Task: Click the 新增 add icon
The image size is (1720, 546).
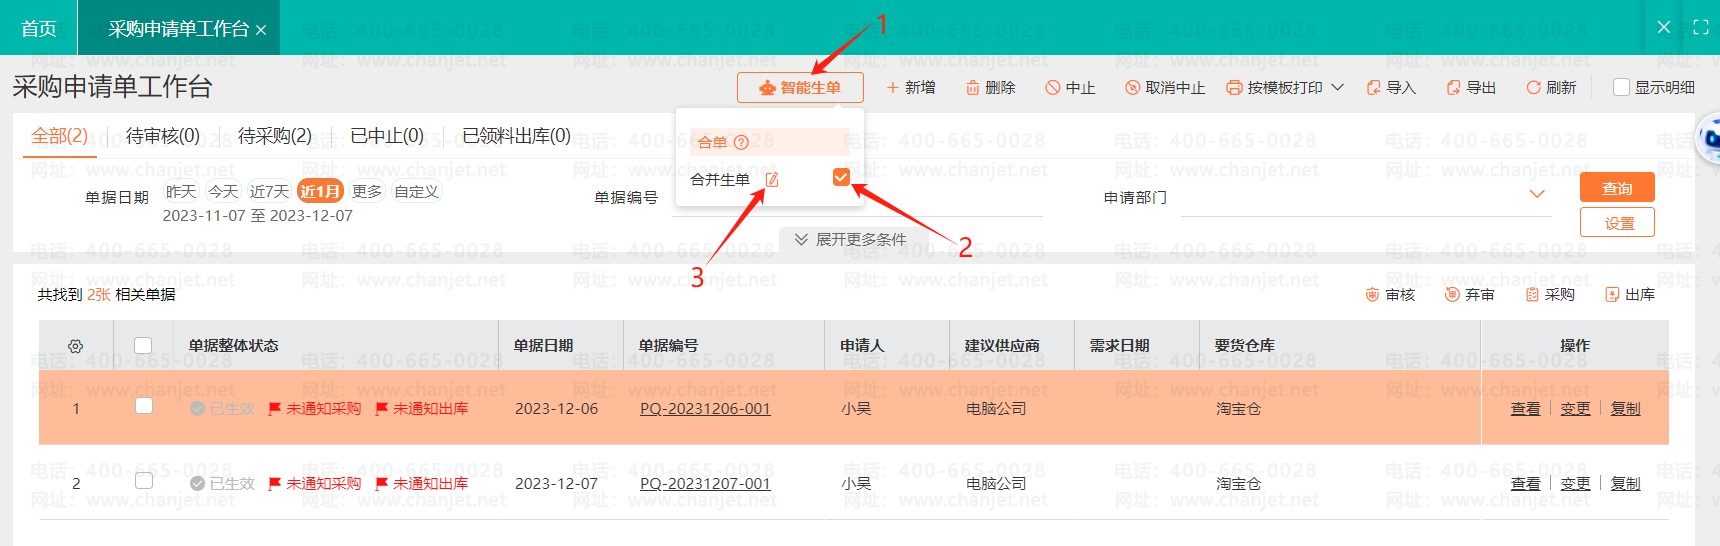Action: click(x=892, y=88)
